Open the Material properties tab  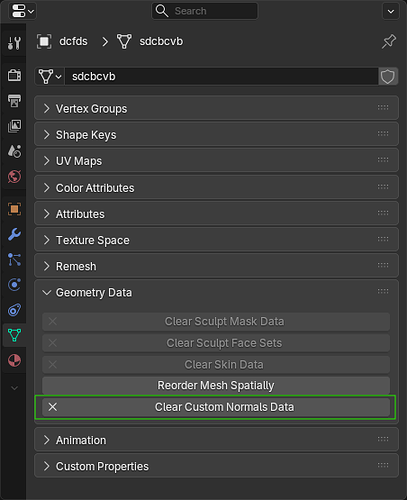pos(14,361)
